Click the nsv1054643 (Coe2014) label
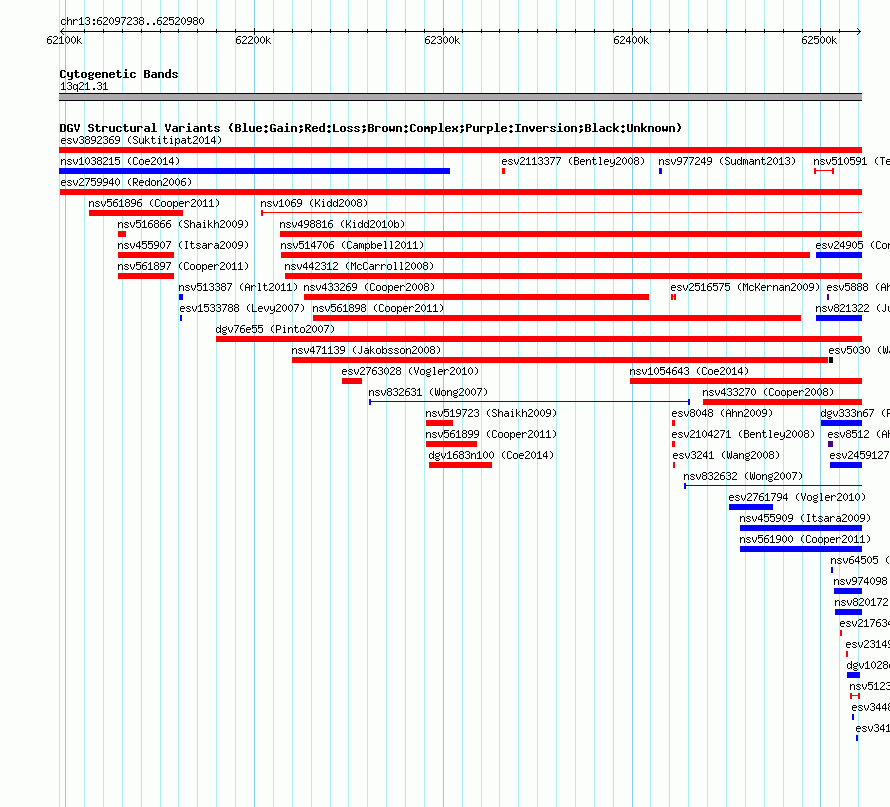The width and height of the screenshot is (890, 807). (x=689, y=371)
